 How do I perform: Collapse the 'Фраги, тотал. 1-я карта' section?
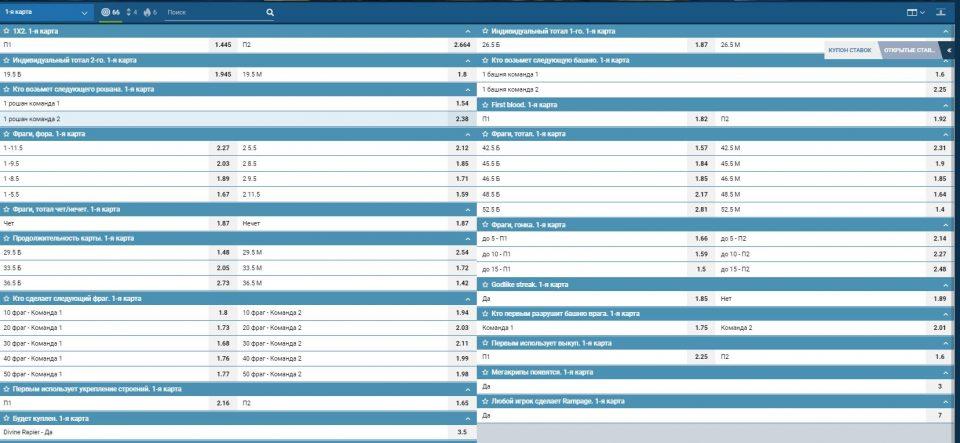946,133
